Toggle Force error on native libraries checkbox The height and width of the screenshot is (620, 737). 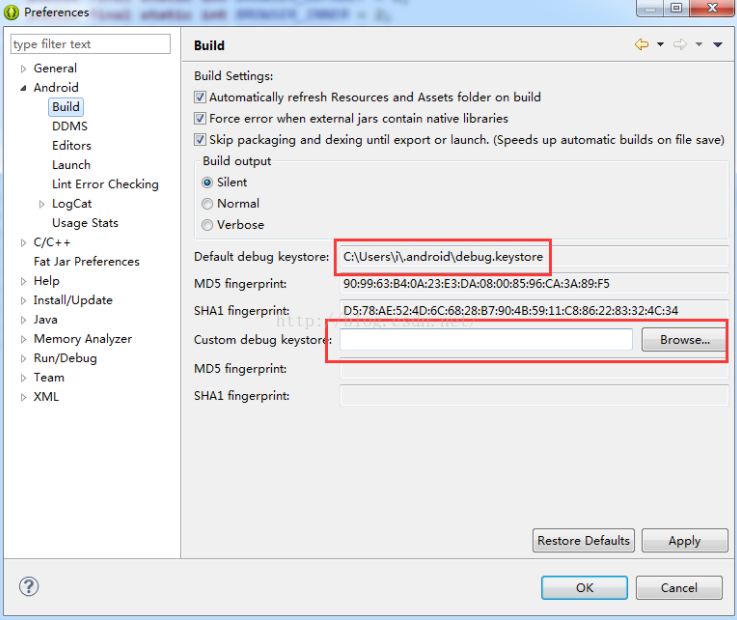pyautogui.click(x=201, y=118)
